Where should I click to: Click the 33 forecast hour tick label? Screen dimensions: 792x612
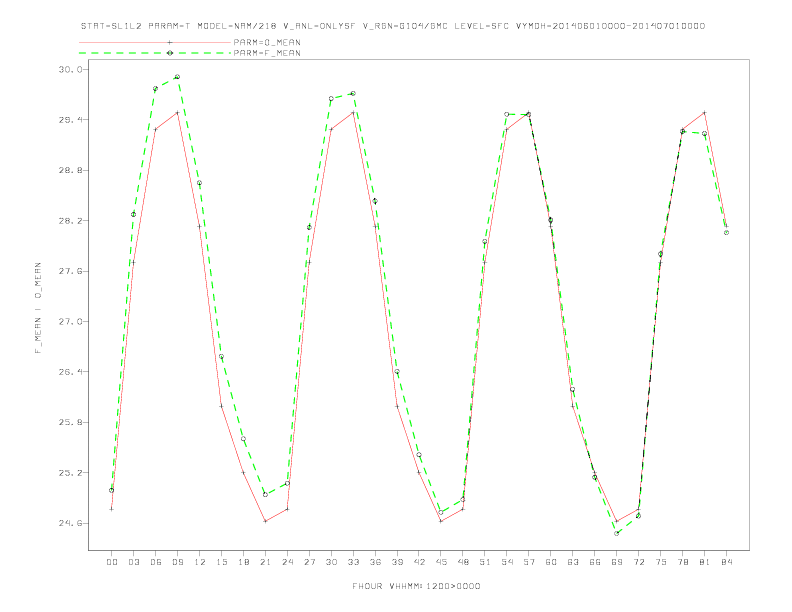coord(353,562)
